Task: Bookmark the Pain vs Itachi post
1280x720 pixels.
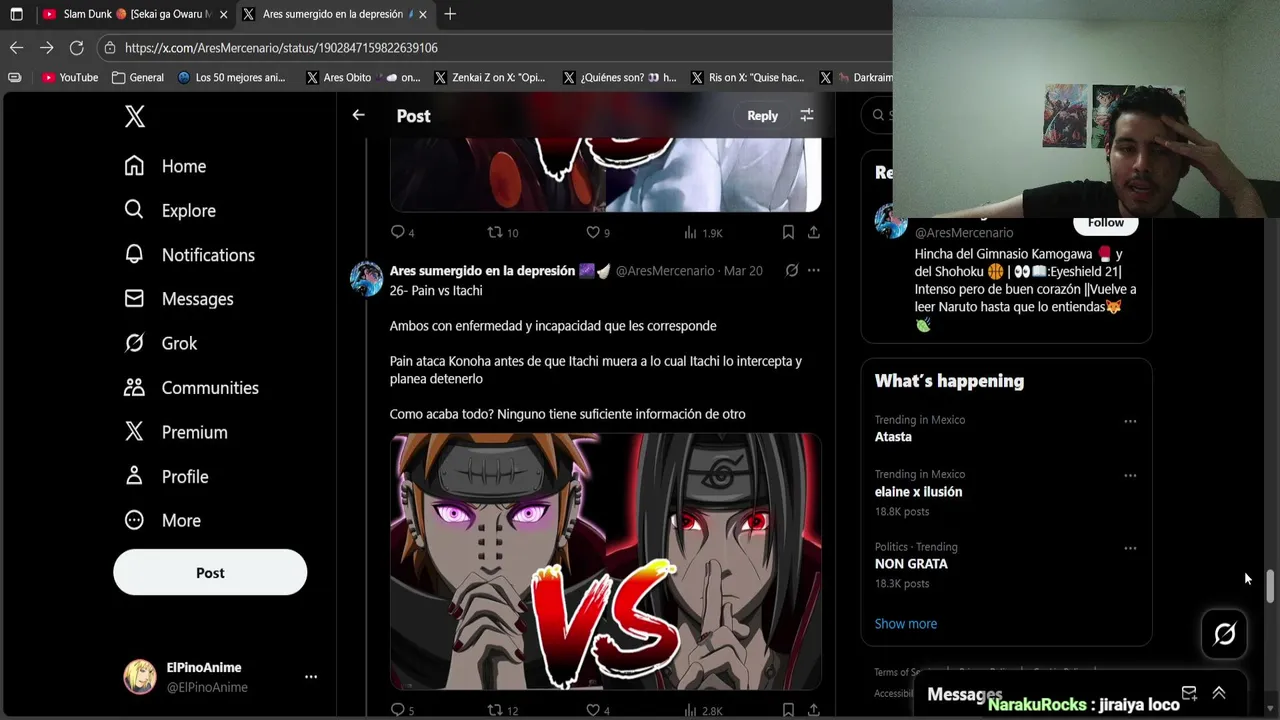Action: (788, 711)
